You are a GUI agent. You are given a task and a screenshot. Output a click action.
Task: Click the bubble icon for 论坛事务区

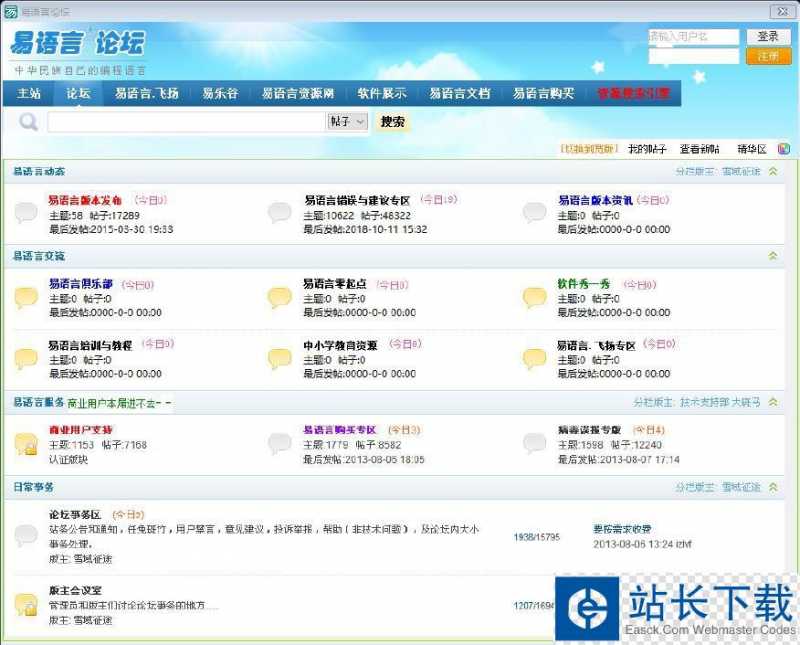click(x=26, y=535)
